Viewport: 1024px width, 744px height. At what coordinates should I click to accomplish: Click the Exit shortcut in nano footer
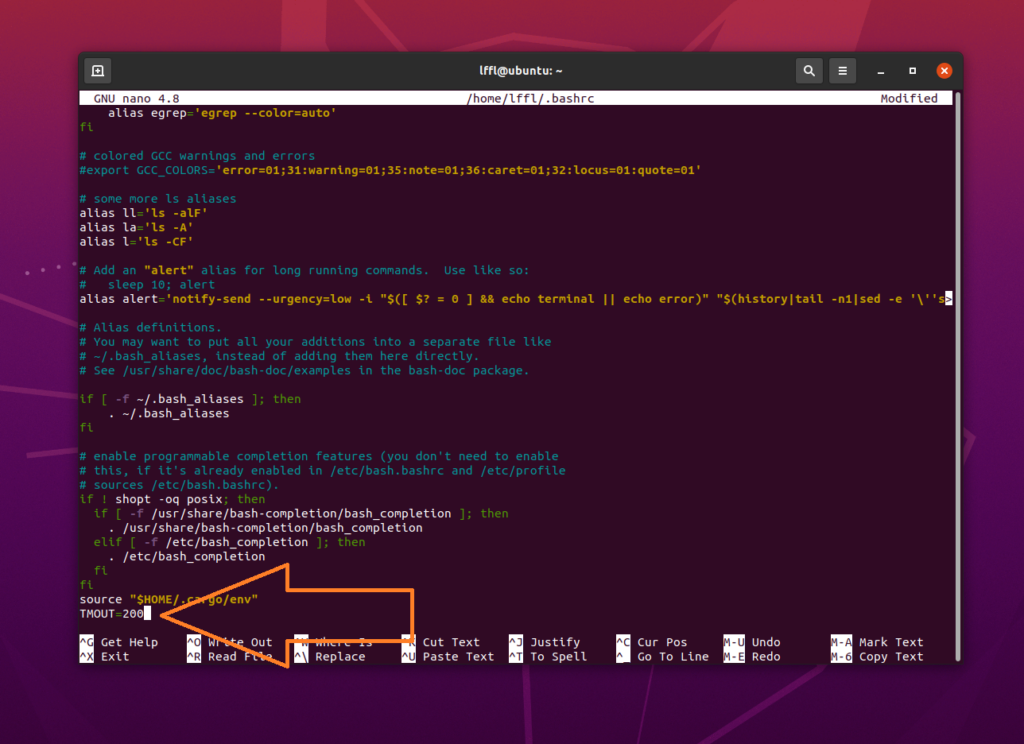point(114,657)
